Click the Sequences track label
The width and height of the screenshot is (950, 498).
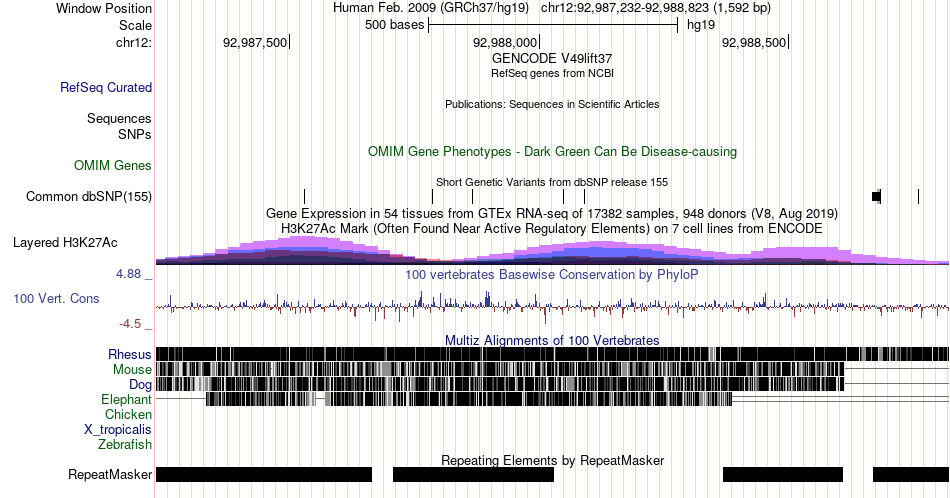119,118
